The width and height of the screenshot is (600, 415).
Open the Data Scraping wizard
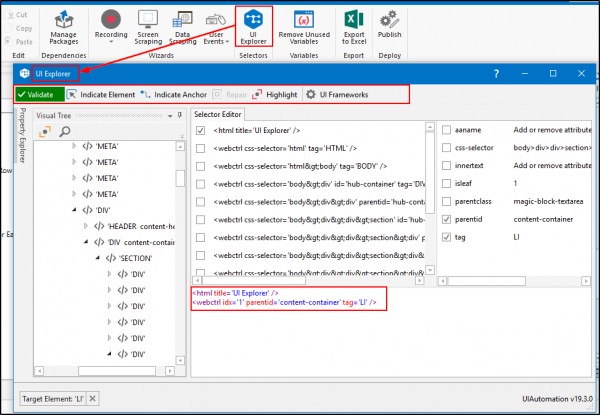[x=183, y=28]
